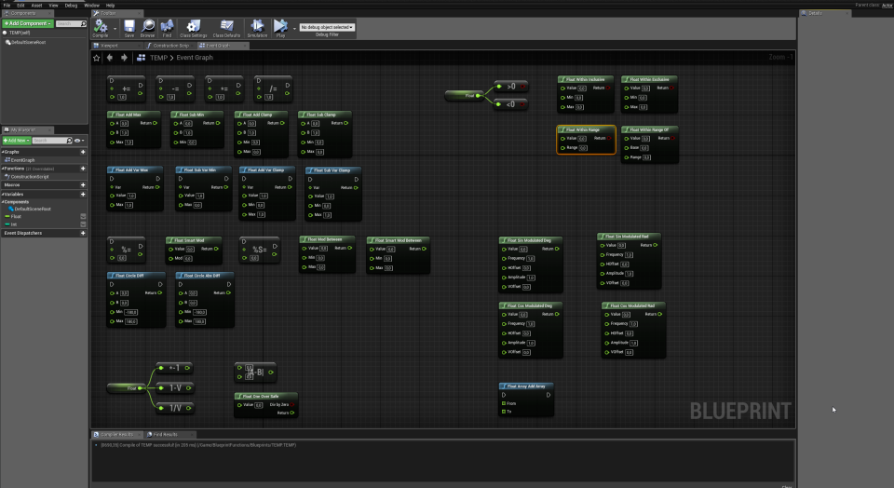
Task: Click the To pin of Float Array Add Array
Action: [x=504, y=411]
